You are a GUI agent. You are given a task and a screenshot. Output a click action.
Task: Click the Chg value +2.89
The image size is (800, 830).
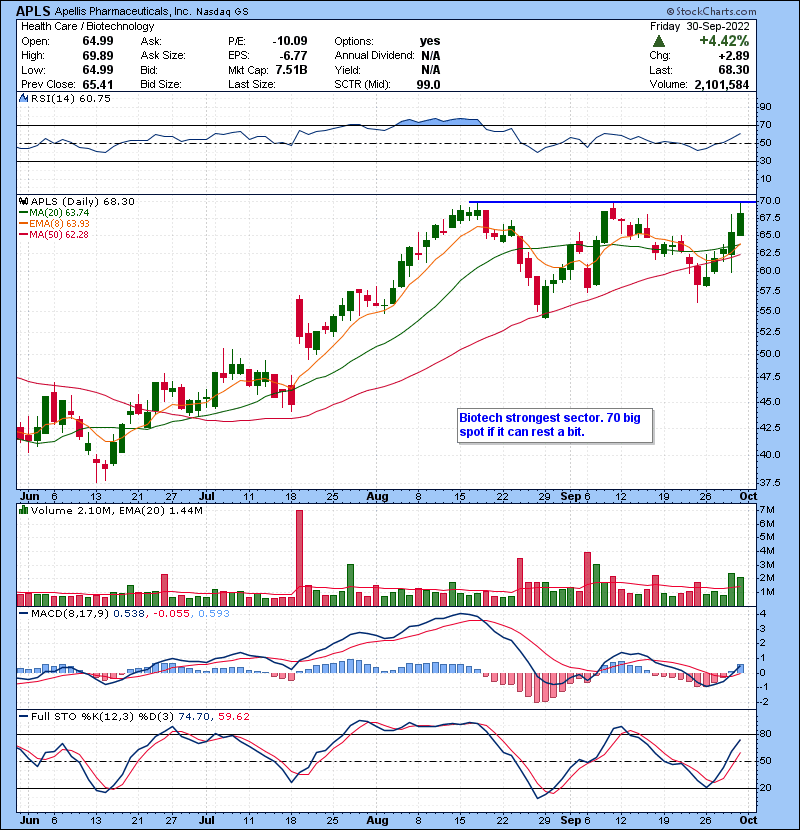733,55
